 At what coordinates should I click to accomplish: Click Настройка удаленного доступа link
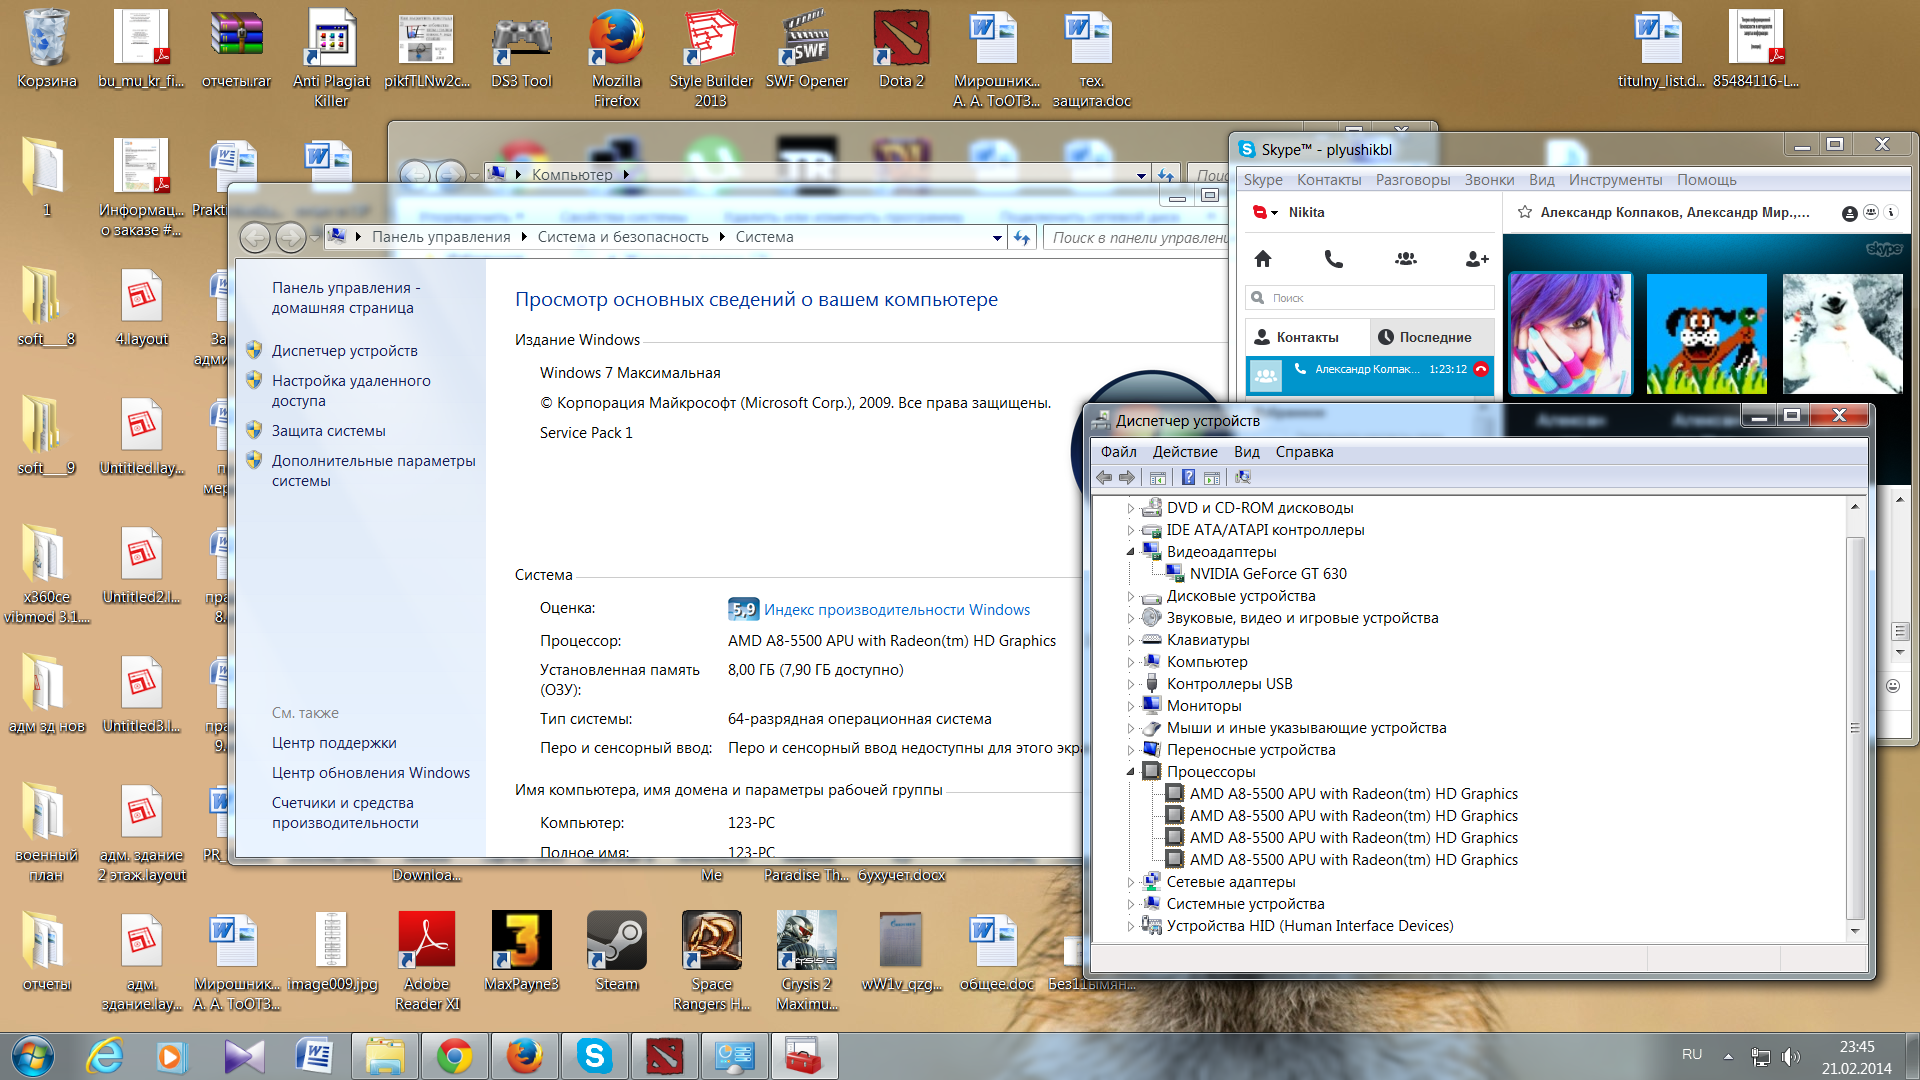point(351,391)
